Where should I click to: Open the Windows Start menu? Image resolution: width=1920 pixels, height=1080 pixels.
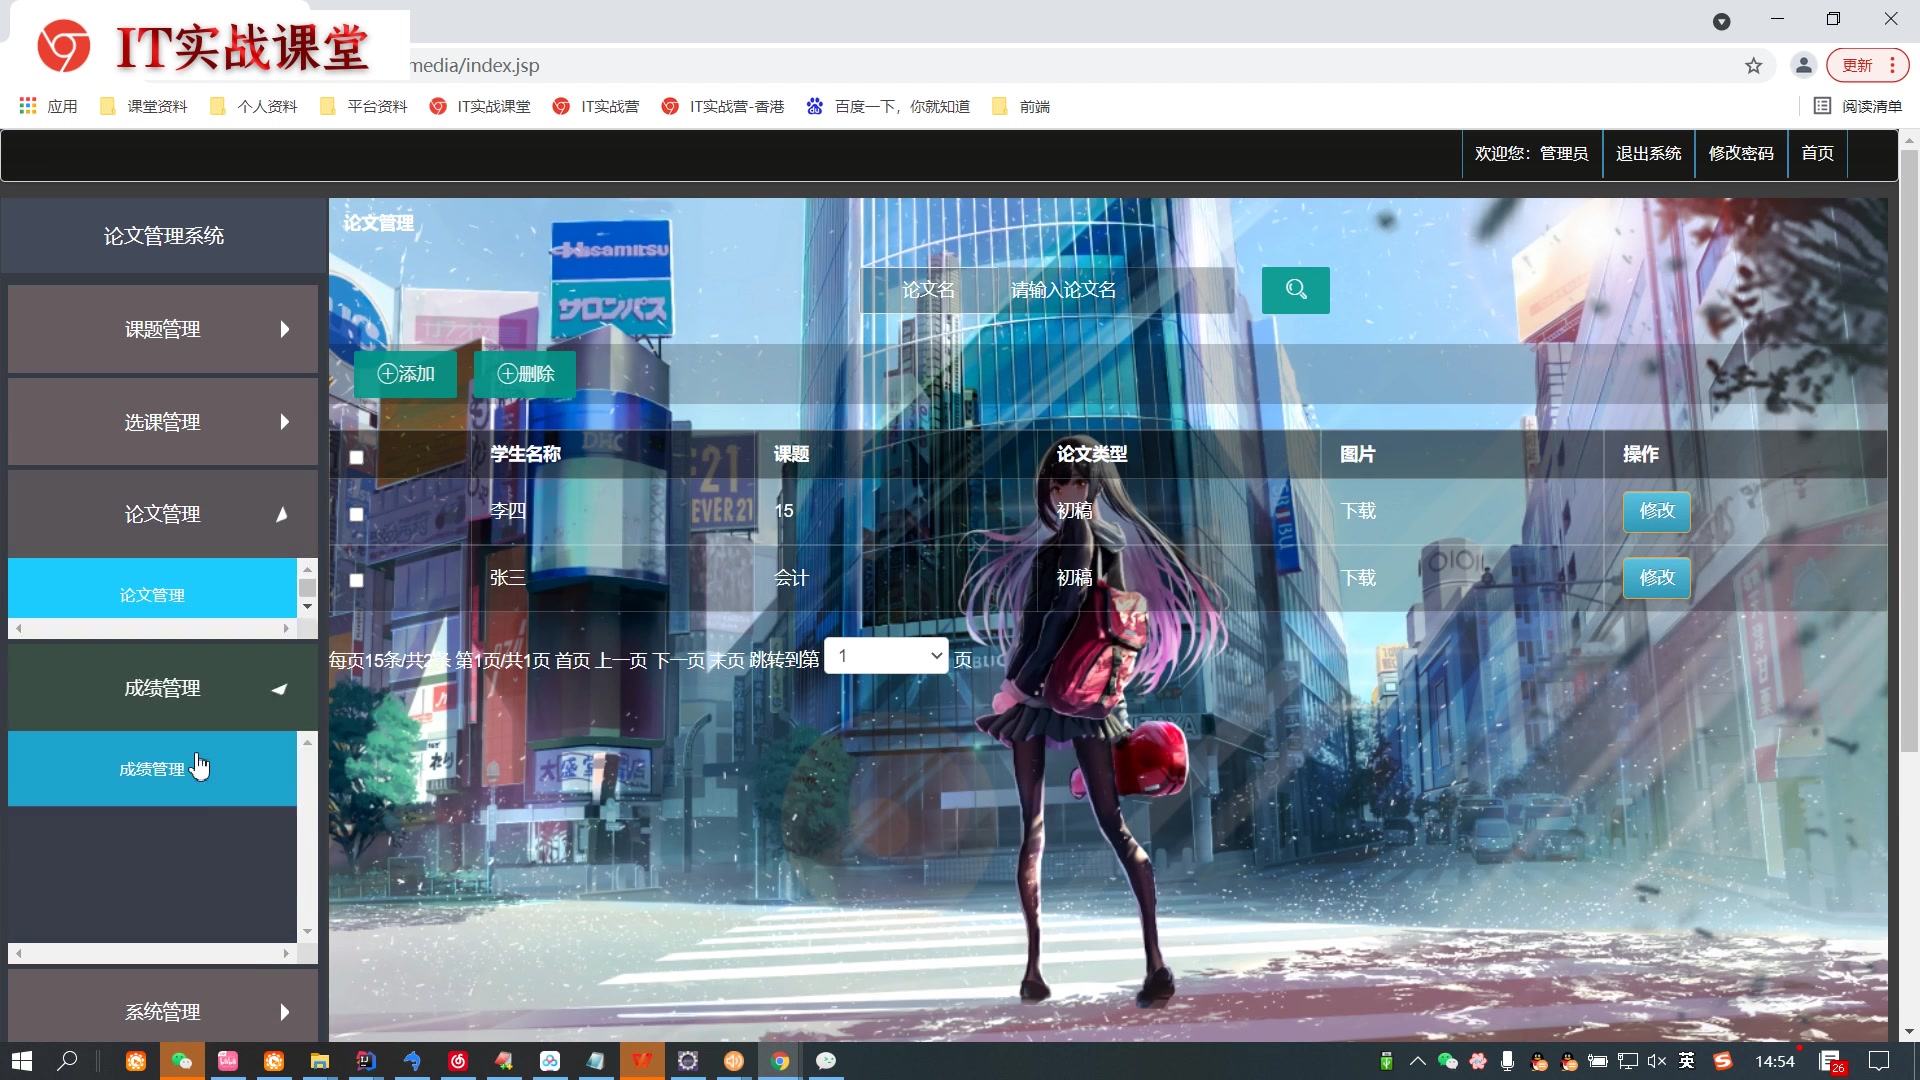pyautogui.click(x=22, y=1061)
